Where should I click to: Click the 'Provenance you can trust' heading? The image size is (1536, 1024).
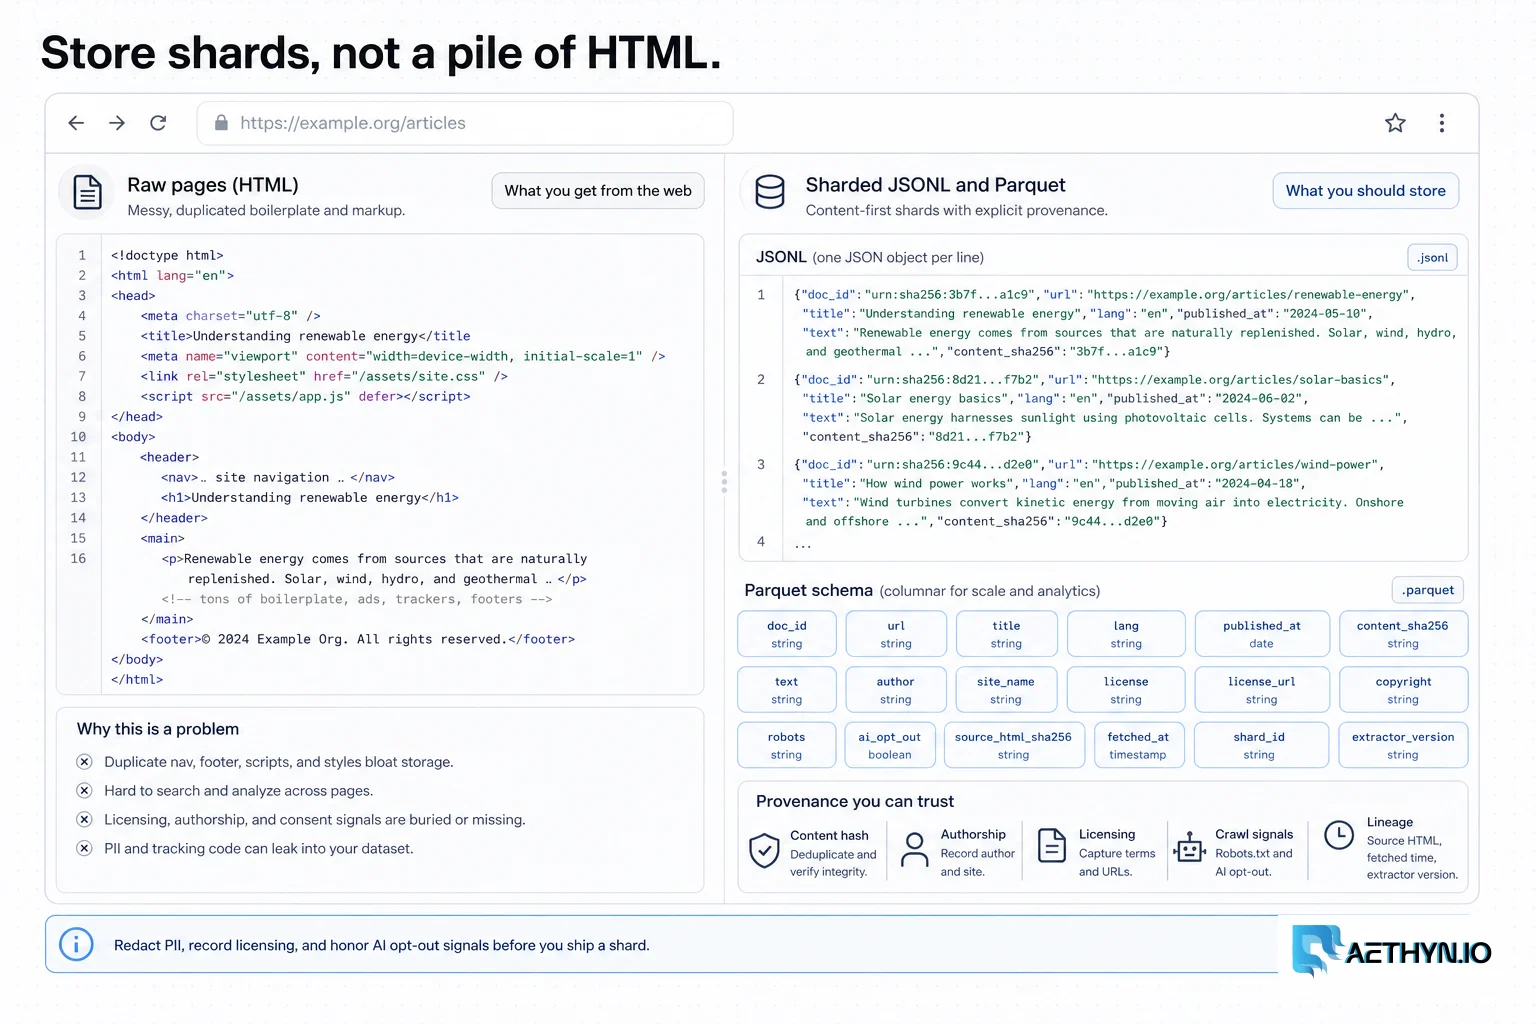[x=855, y=801]
